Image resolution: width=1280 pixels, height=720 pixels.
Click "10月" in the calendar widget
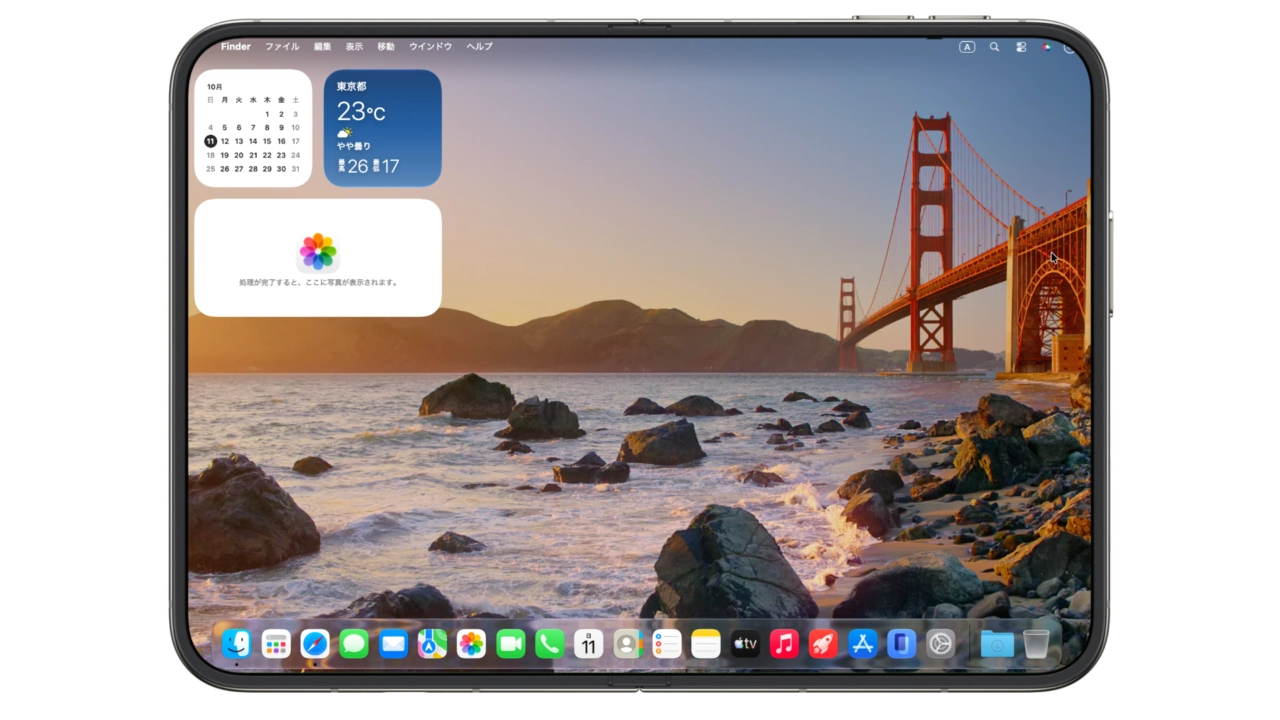(215, 87)
